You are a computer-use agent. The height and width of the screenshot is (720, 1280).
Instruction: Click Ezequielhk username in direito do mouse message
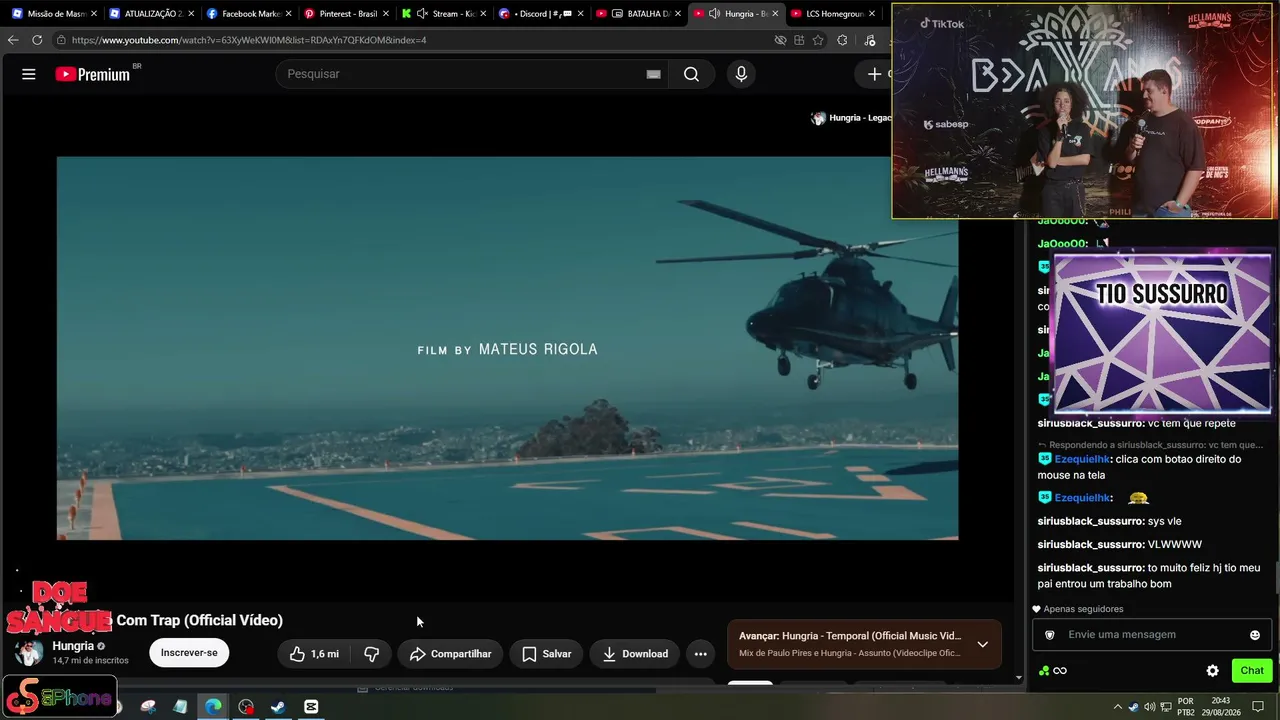[1082, 459]
